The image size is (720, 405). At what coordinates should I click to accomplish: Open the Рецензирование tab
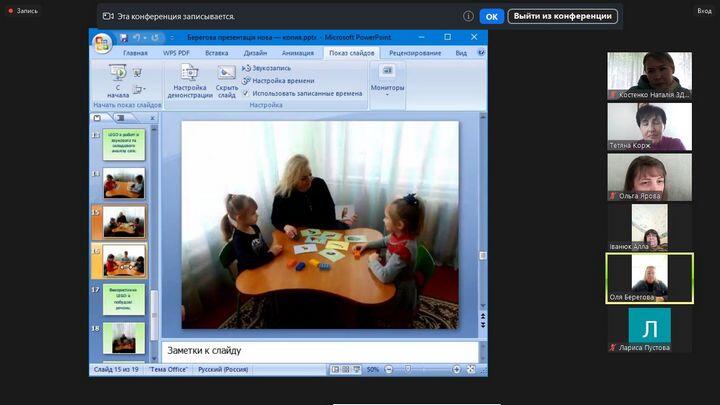coord(415,53)
